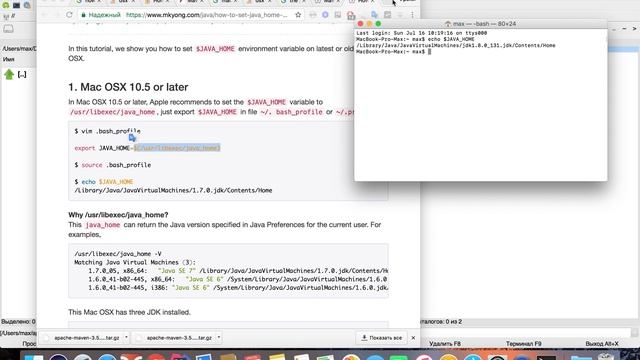Click the drive icon in file manager left panel
The width and height of the screenshot is (640, 360).
(x=8, y=29)
